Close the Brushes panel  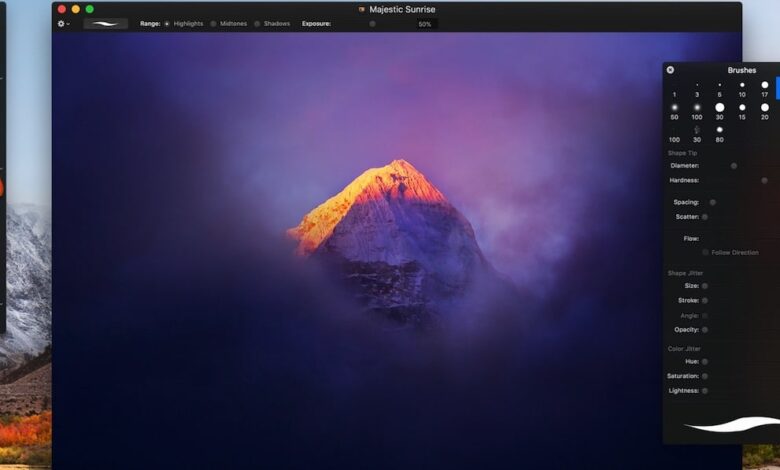point(670,70)
